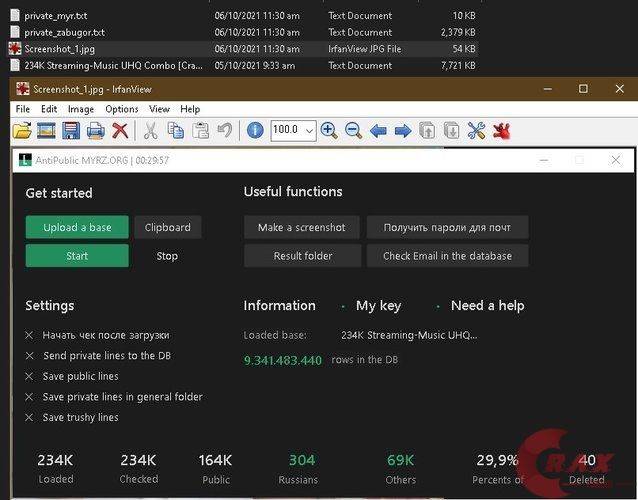Click the green Start button
638x500 pixels.
pyautogui.click(x=77, y=255)
